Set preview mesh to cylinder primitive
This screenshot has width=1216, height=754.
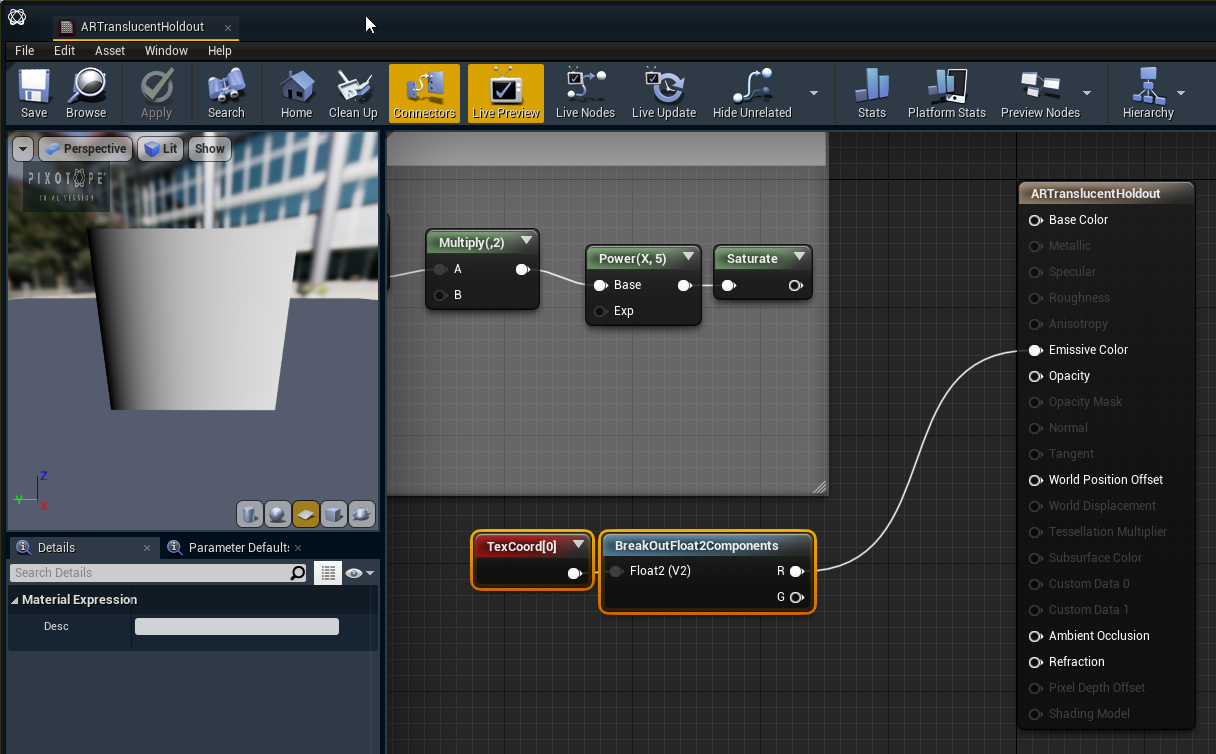[250, 514]
